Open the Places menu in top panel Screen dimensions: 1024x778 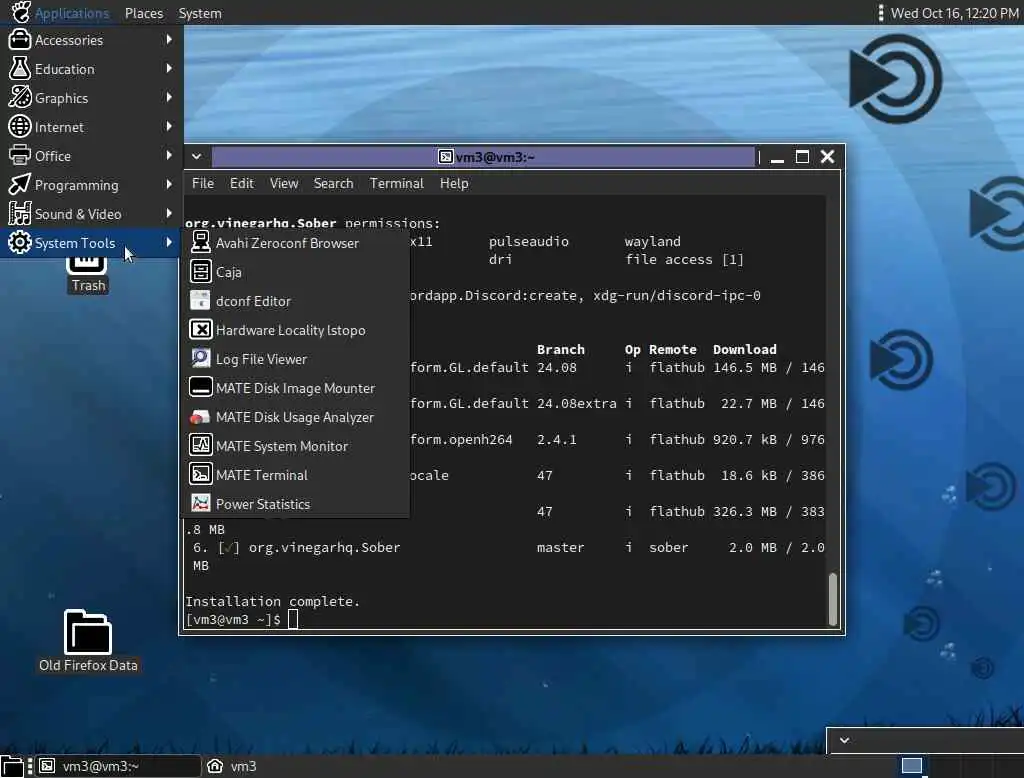(x=144, y=13)
